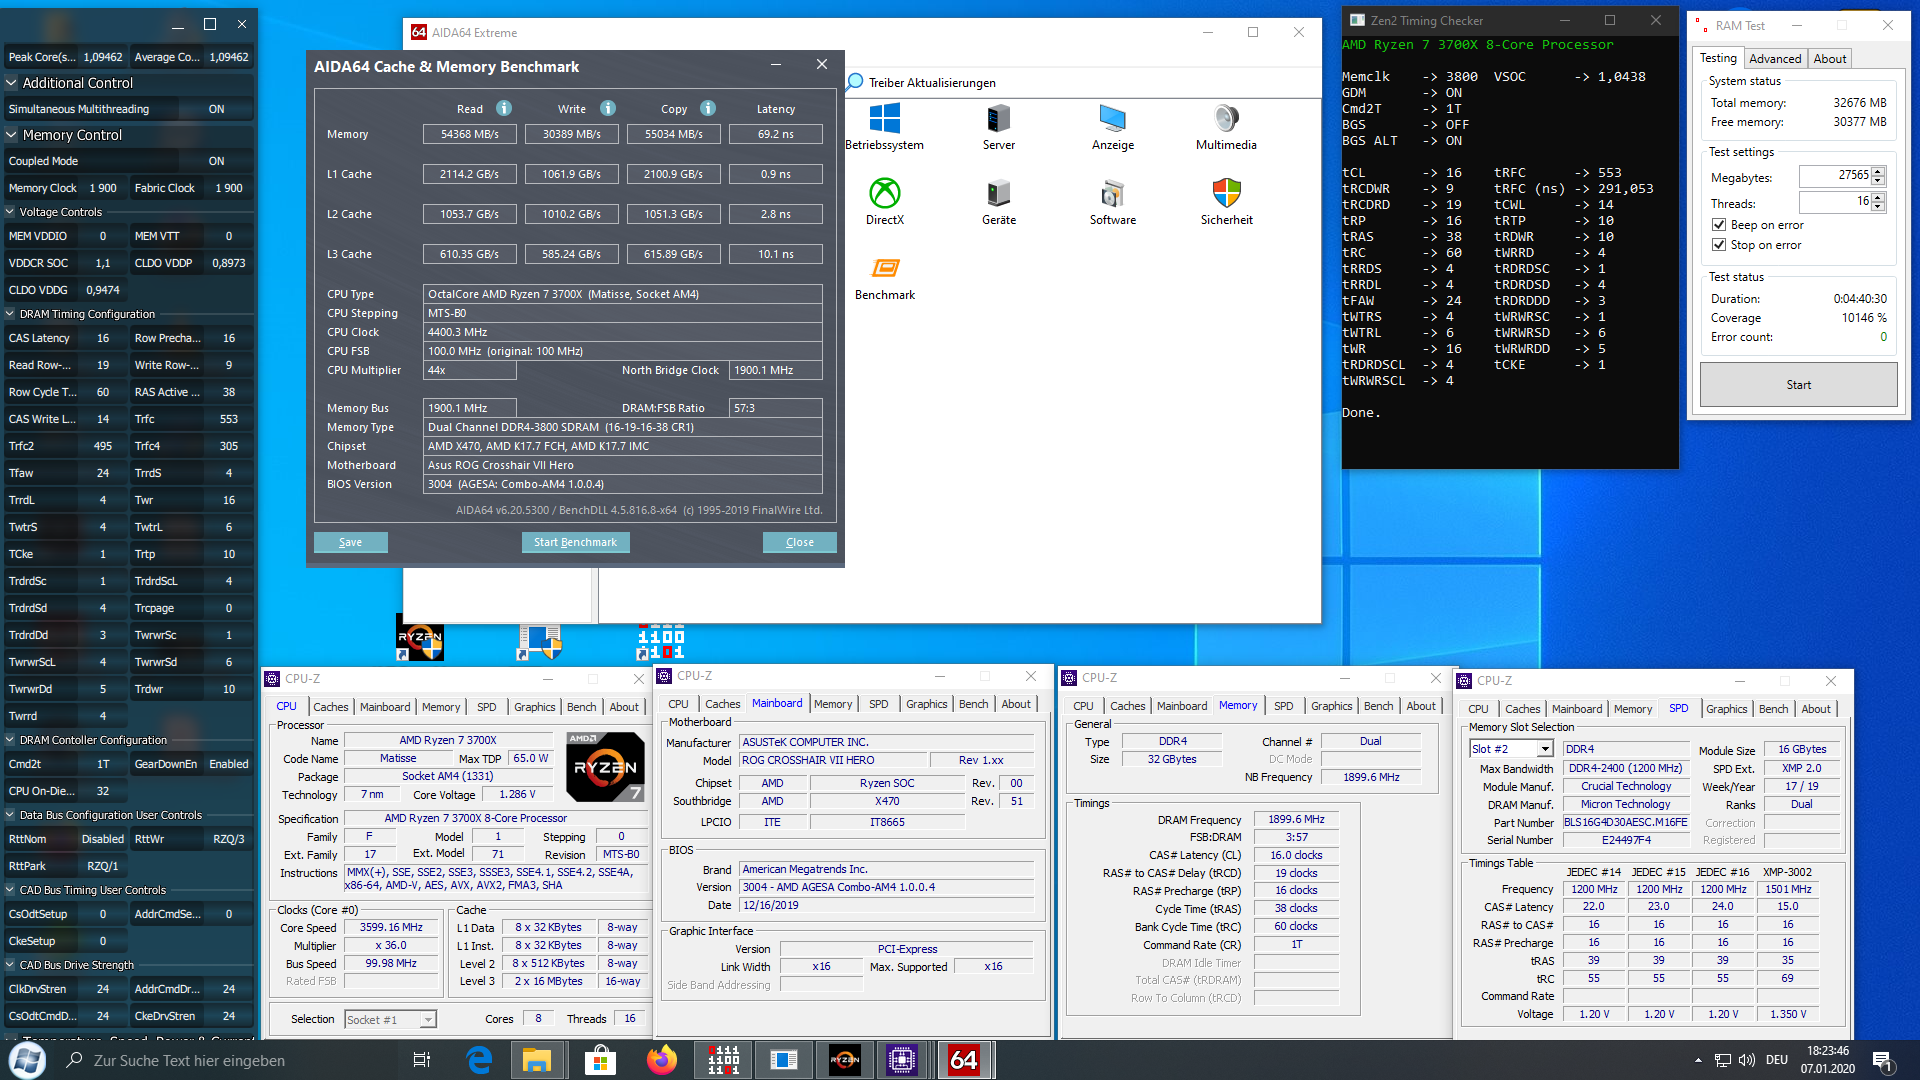Viewport: 1920px width, 1080px height.
Task: Launch Firefox from the taskbar
Action: click(661, 1060)
